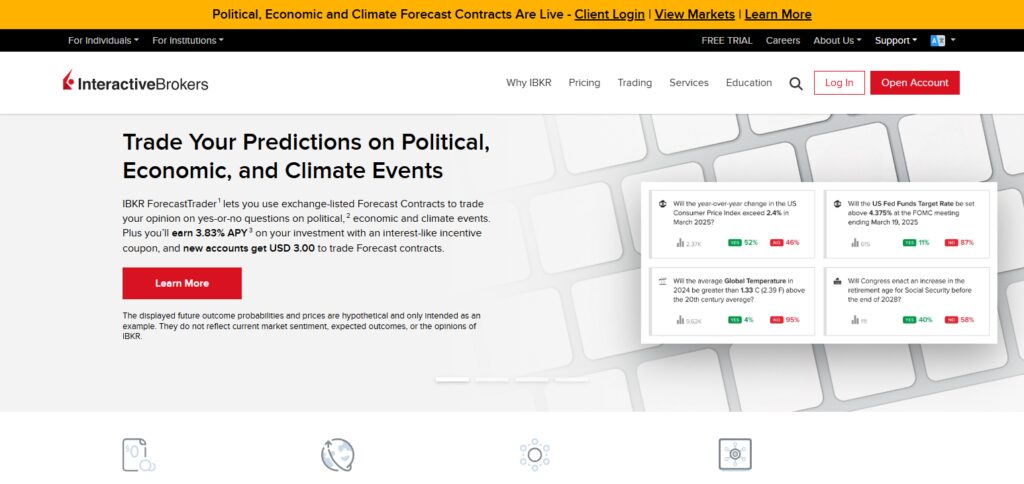Expand the For Institutions dropdown
The height and width of the screenshot is (484, 1024).
coord(187,40)
